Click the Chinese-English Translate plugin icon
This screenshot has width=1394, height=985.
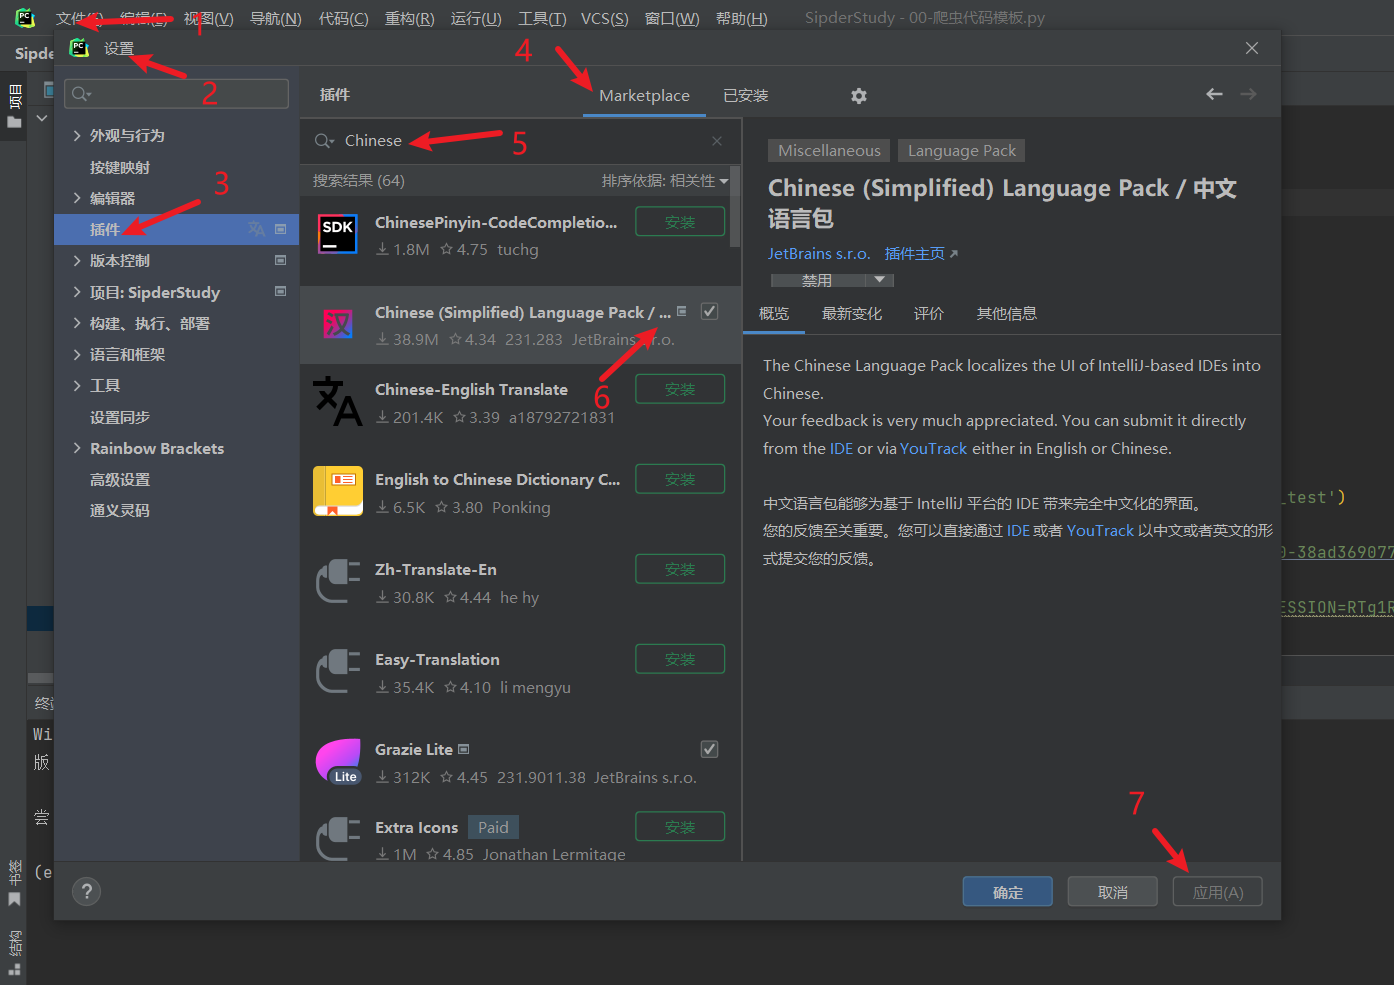[x=338, y=402]
